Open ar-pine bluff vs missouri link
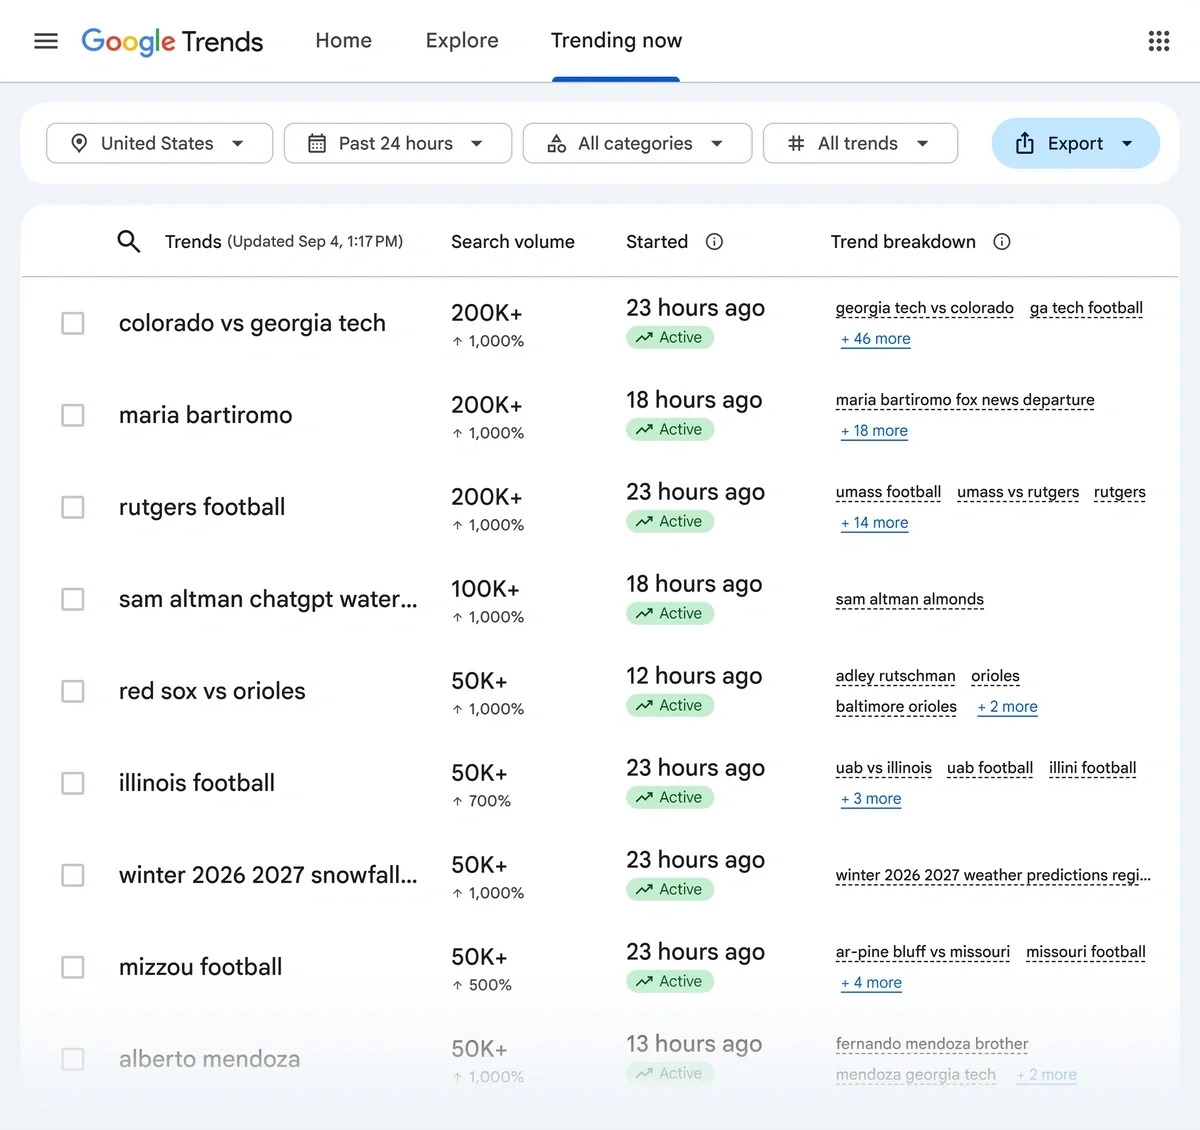This screenshot has height=1130, width=1200. coord(923,952)
